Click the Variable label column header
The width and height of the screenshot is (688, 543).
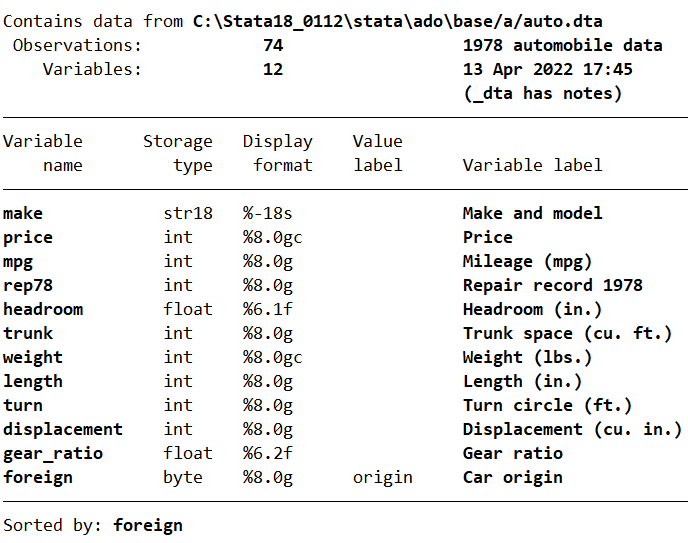532,165
